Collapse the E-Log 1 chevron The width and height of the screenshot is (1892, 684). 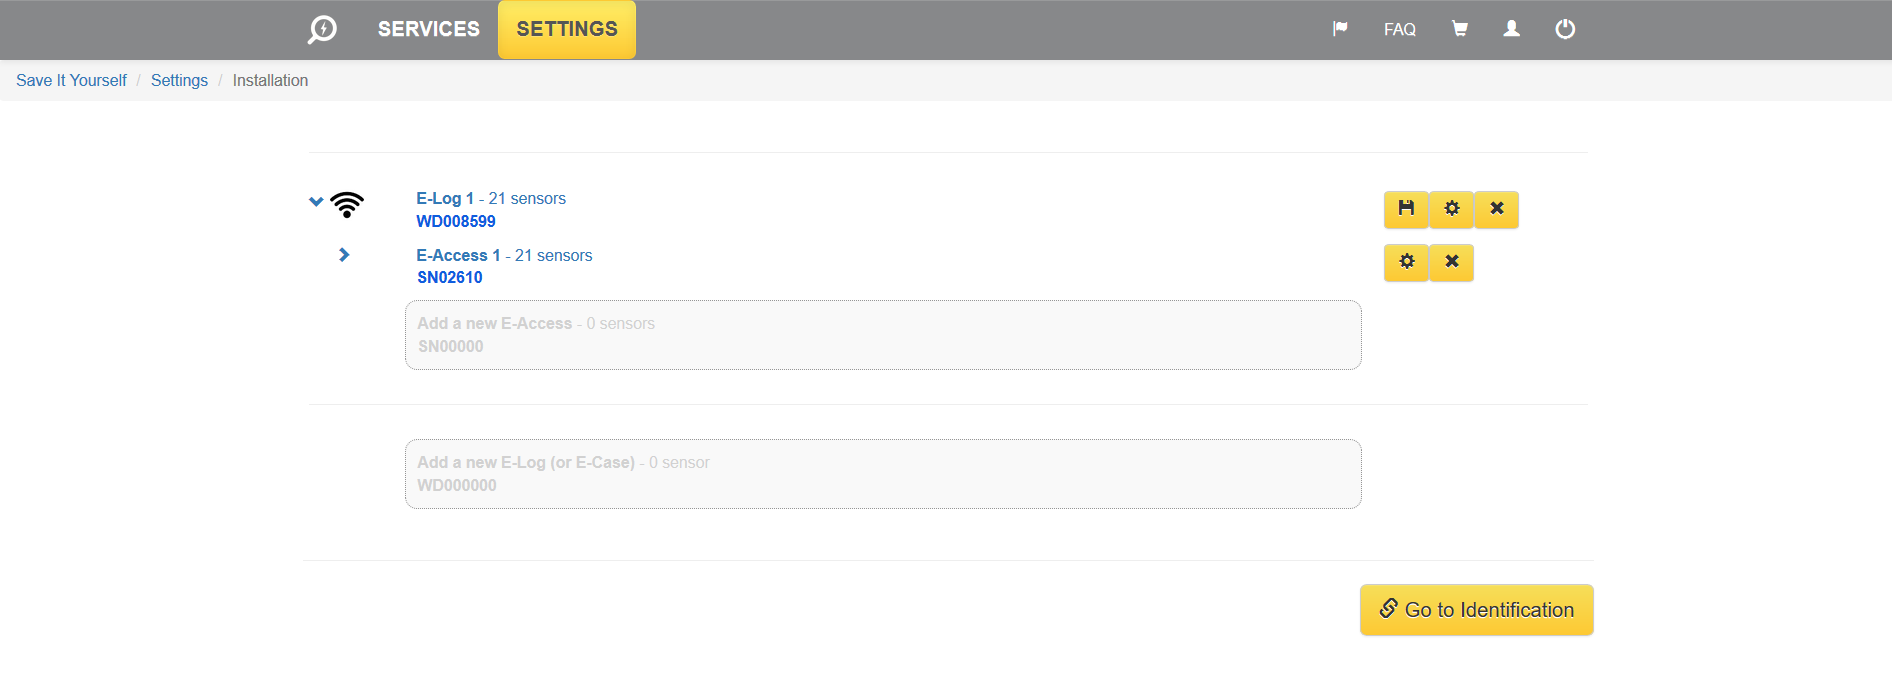pos(316,201)
